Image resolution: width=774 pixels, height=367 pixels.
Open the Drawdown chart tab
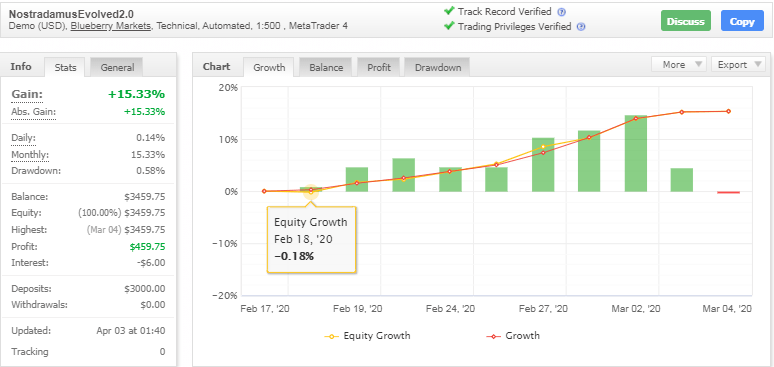click(437, 68)
